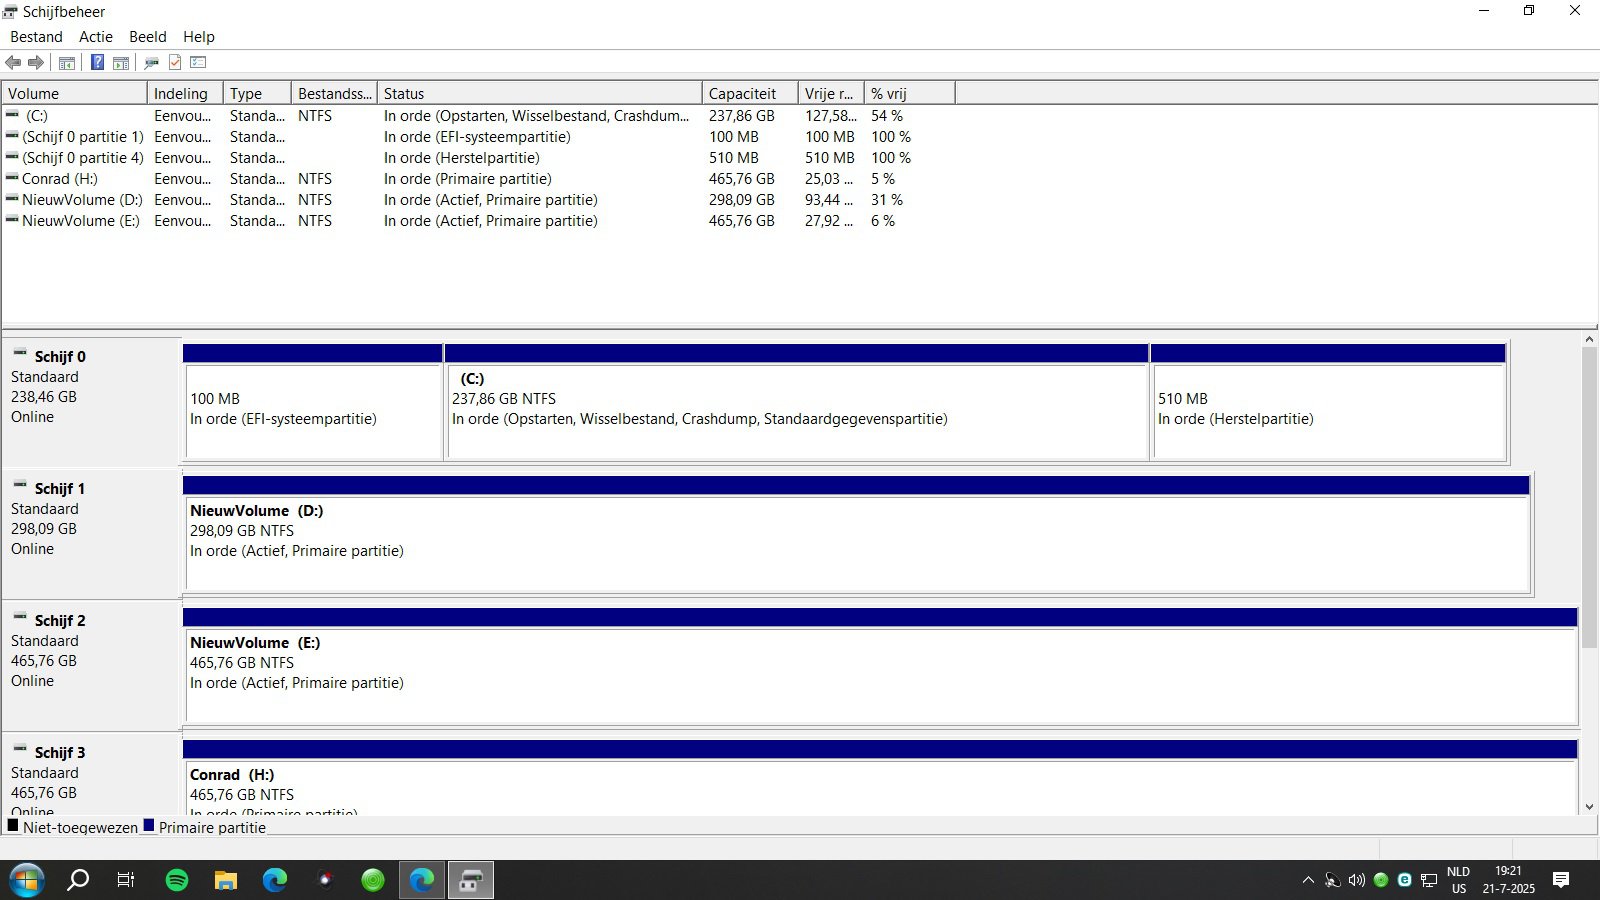Select the Schijf 0 disk label
This screenshot has width=1600, height=900.
[60, 357]
